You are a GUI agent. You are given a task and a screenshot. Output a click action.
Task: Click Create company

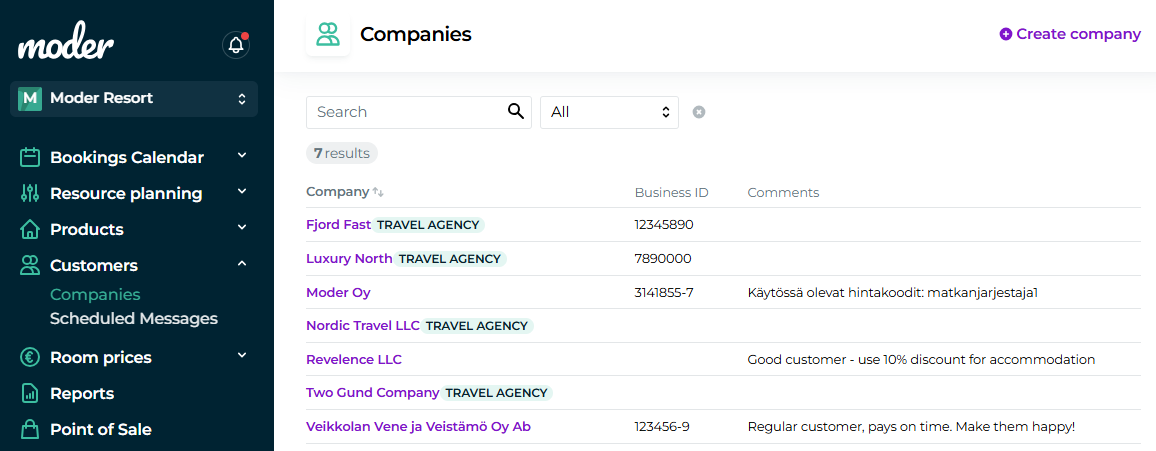pyautogui.click(x=1070, y=34)
